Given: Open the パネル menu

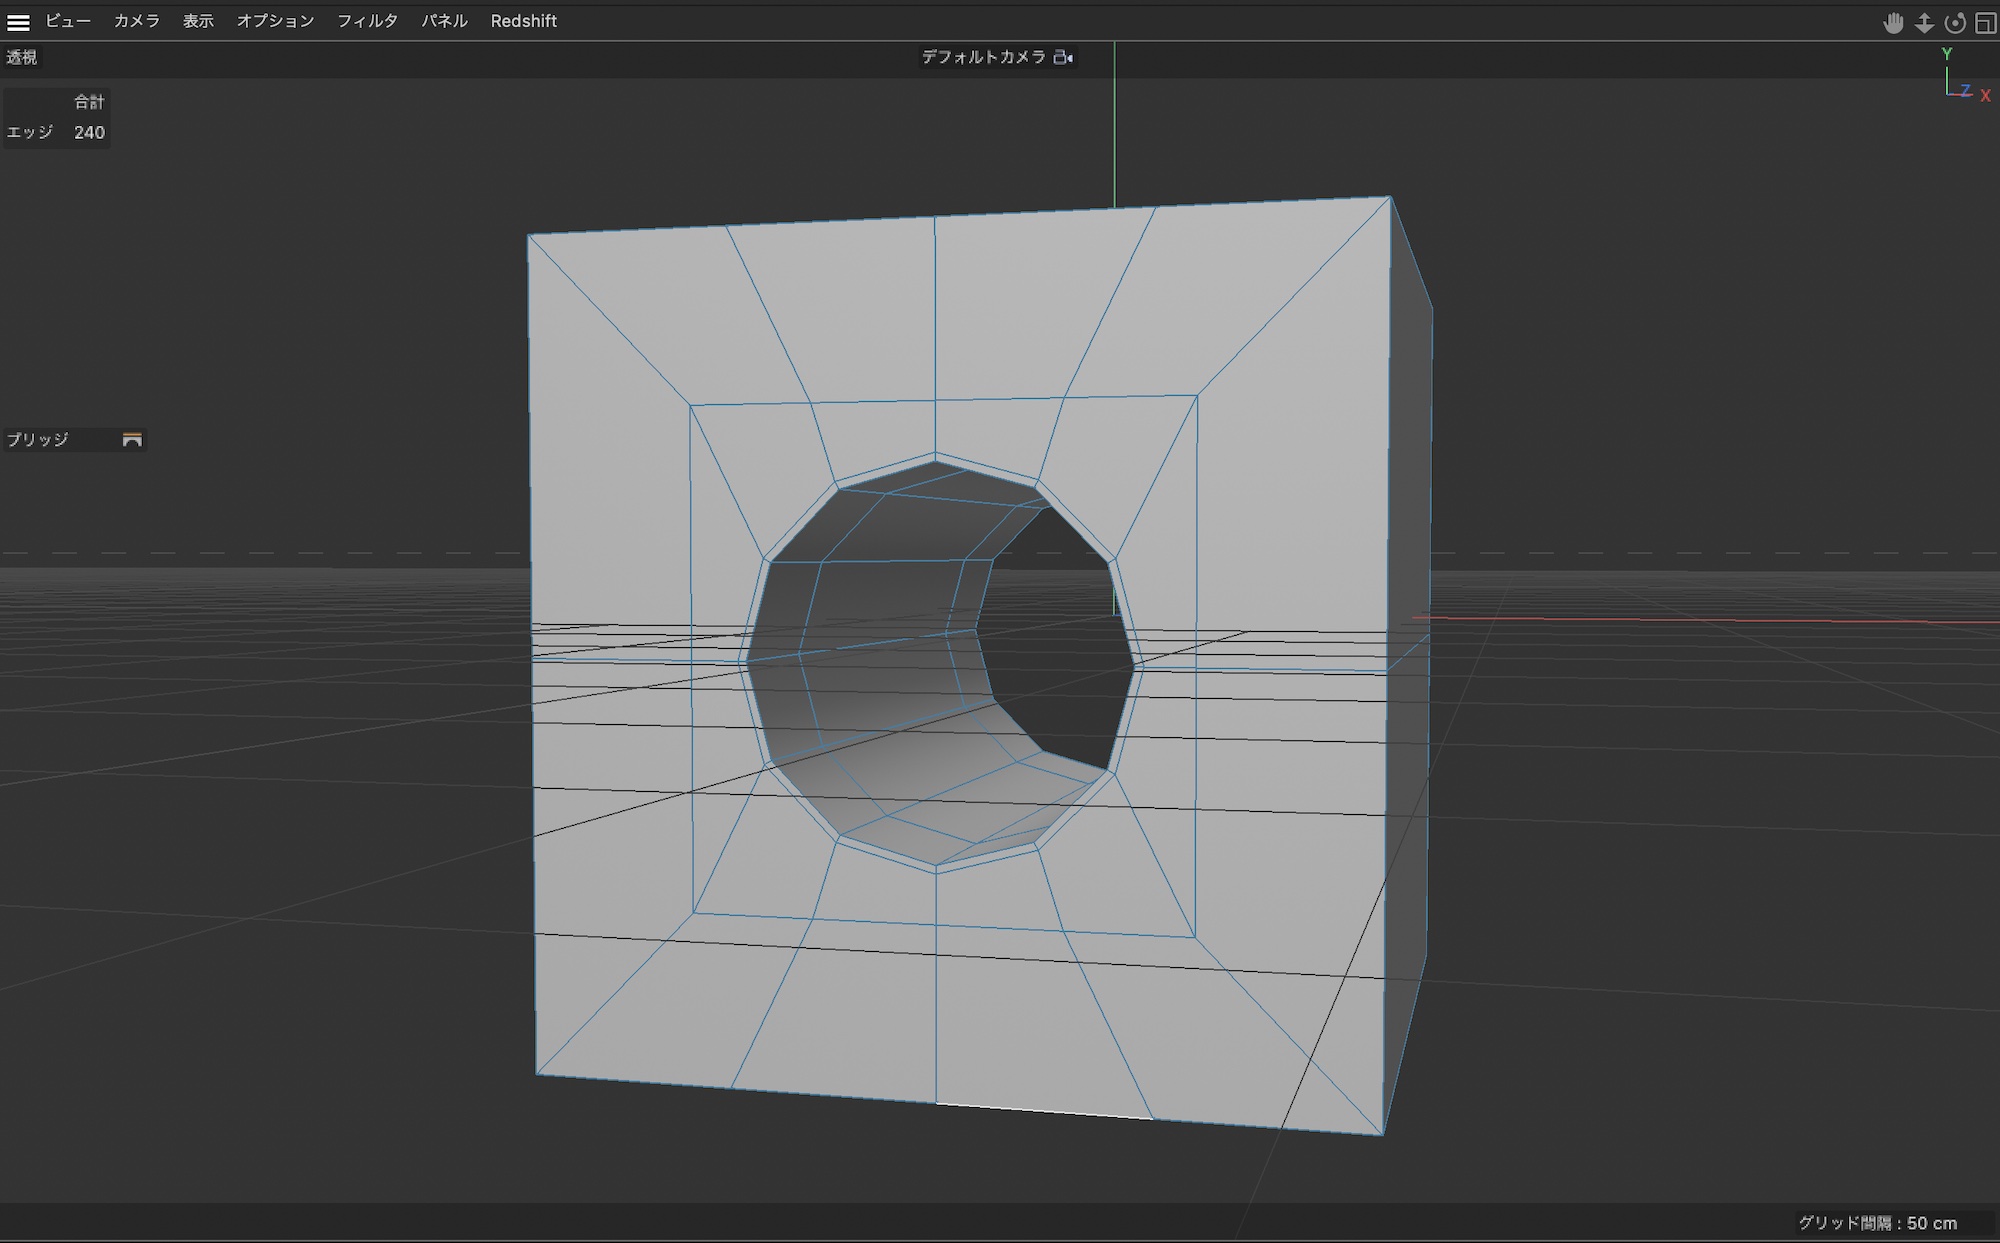Looking at the screenshot, I should click(444, 21).
